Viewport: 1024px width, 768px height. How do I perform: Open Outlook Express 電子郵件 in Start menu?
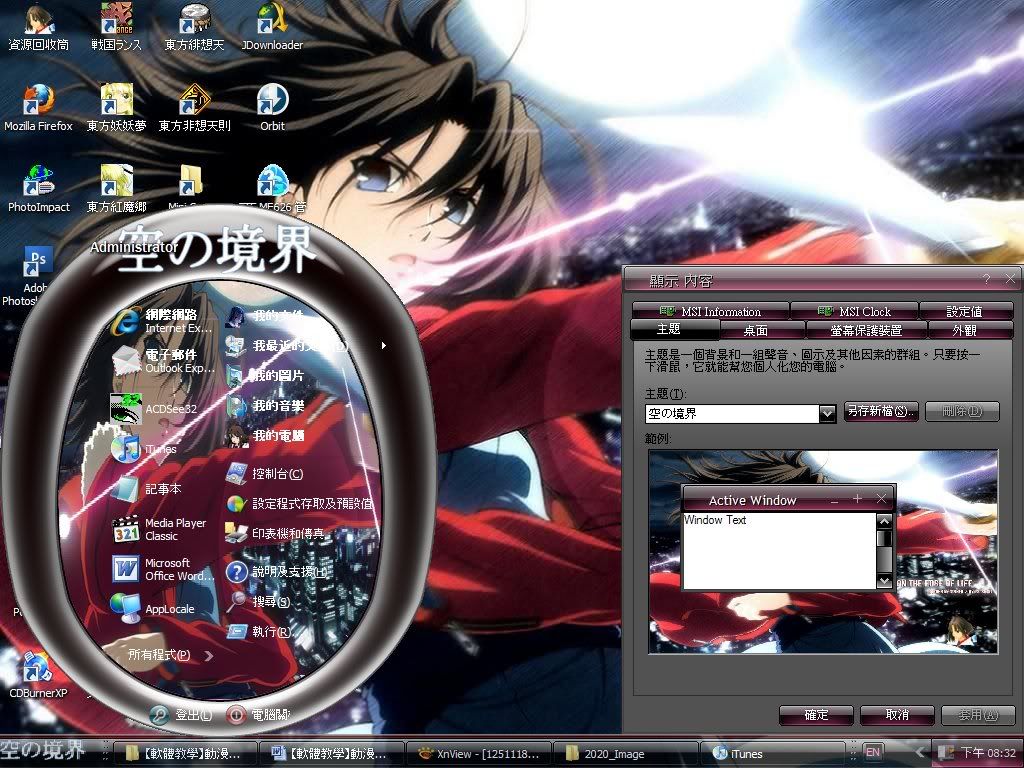163,361
